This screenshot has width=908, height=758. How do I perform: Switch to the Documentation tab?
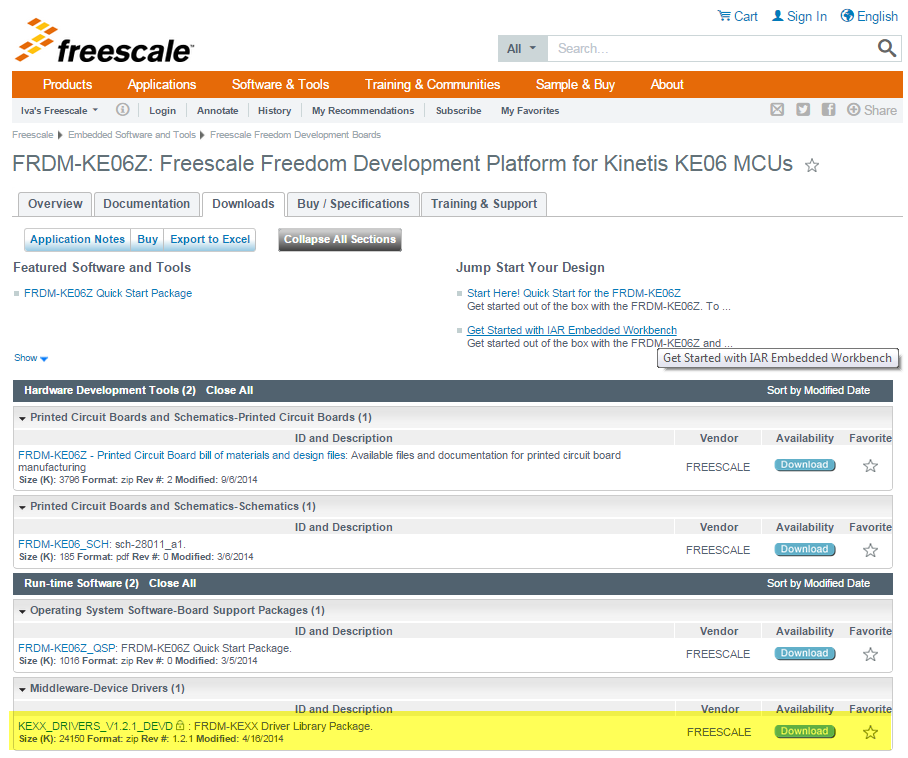click(147, 204)
